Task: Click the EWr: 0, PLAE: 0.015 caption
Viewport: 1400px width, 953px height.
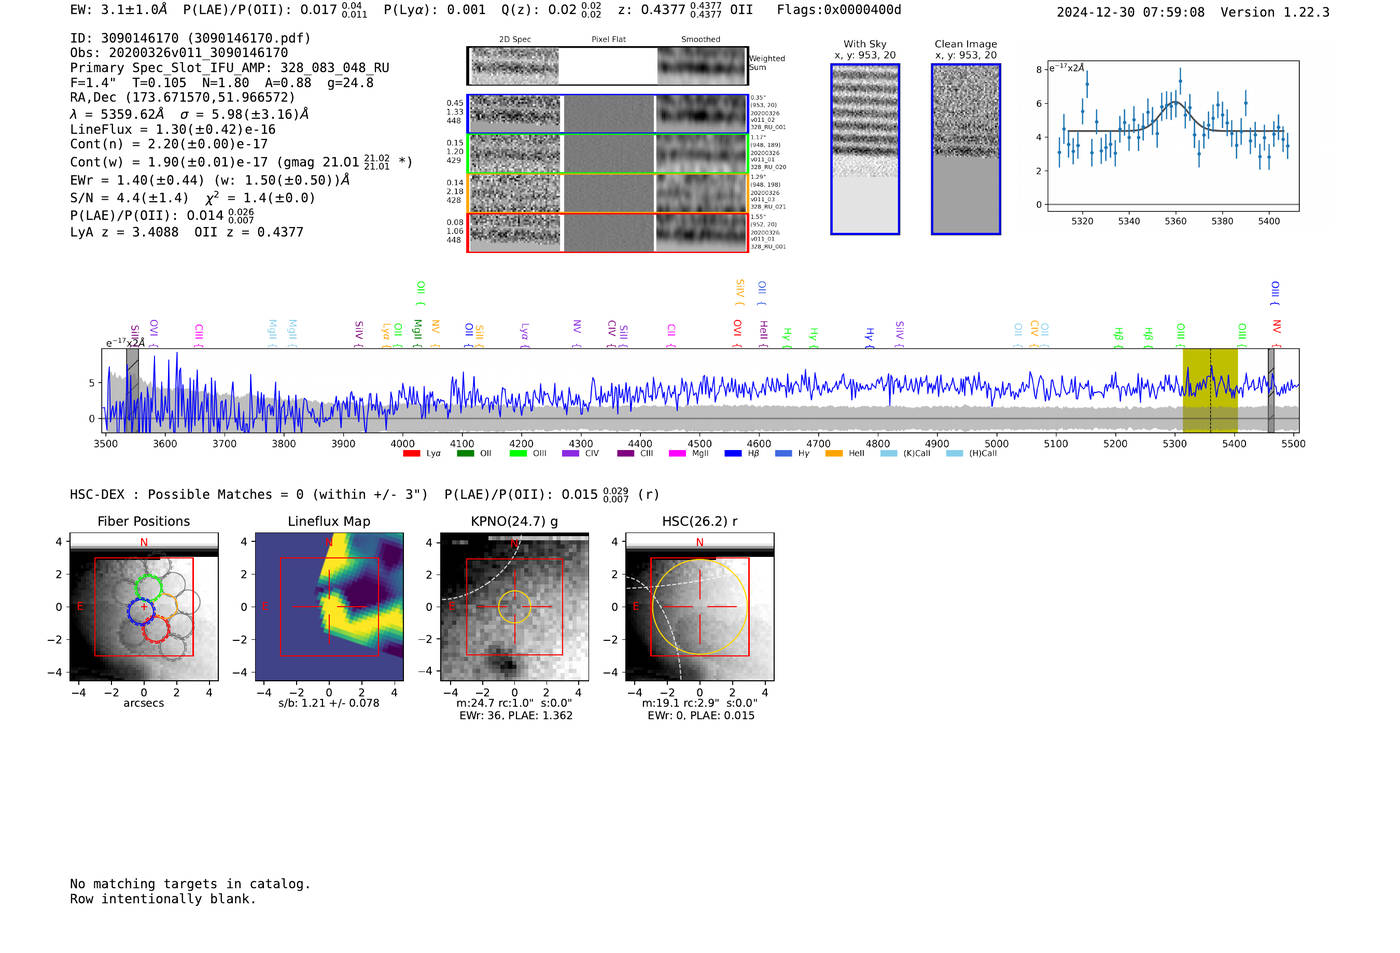Action: pyautogui.click(x=701, y=716)
